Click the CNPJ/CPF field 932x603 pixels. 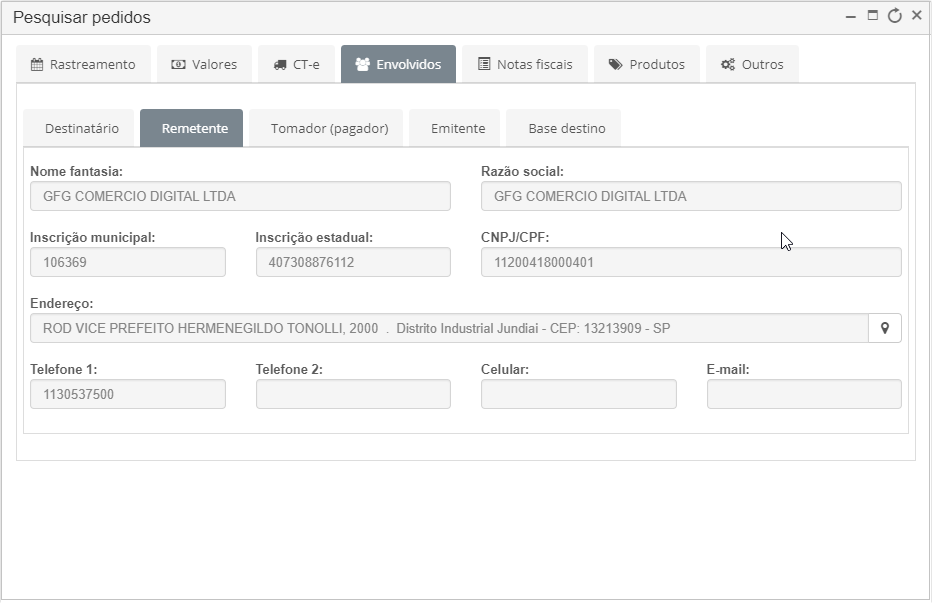coord(691,262)
